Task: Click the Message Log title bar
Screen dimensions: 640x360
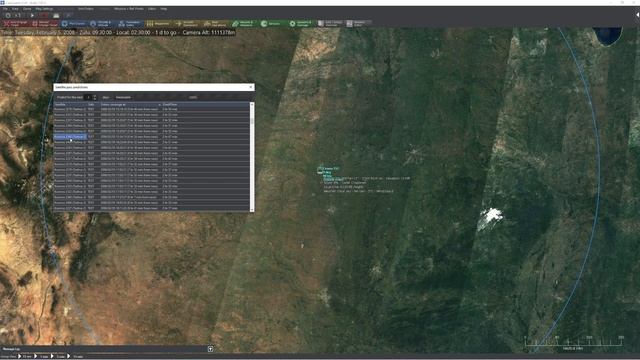Action: pos(107,349)
